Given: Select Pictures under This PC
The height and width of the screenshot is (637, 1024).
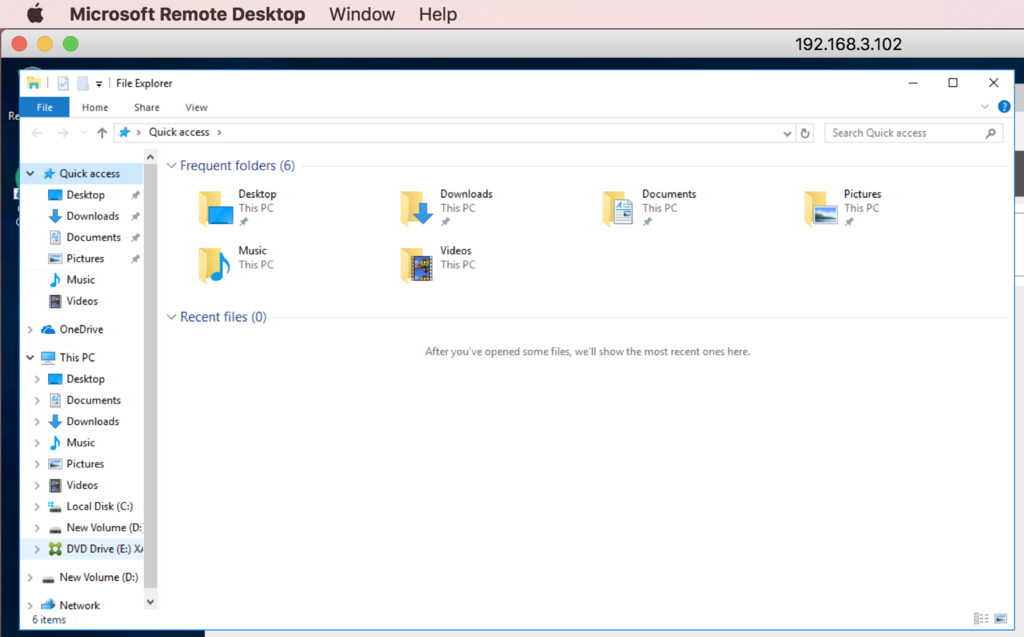Looking at the screenshot, I should tap(85, 464).
